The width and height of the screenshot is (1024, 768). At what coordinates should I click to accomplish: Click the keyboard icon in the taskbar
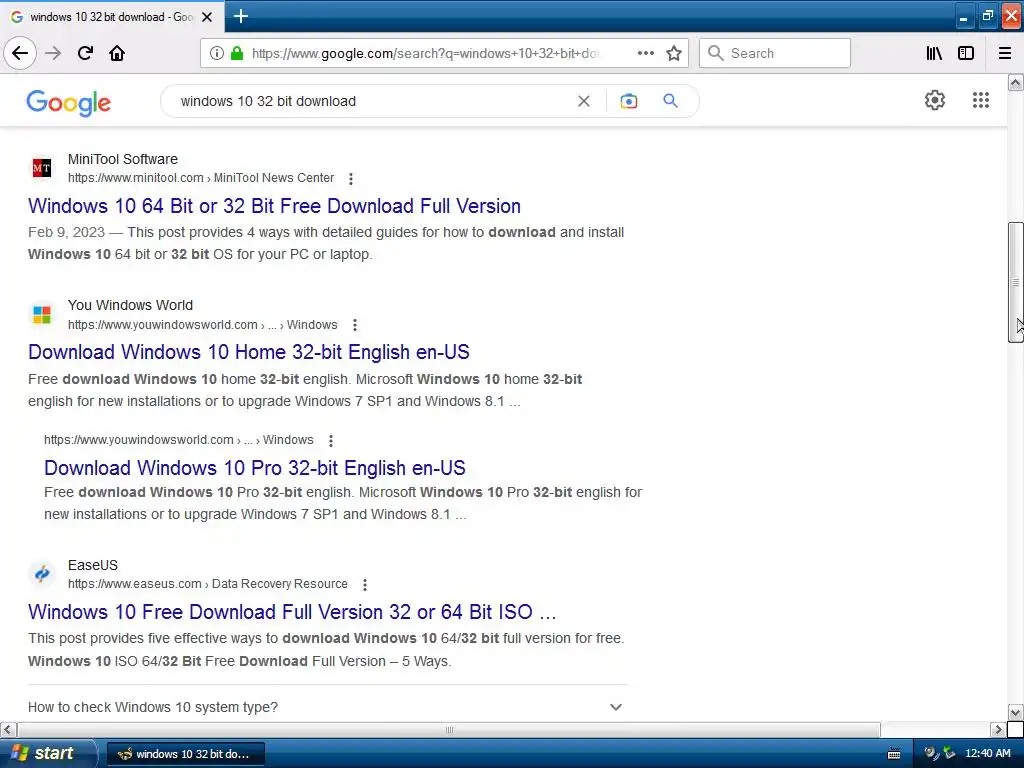[894, 754]
